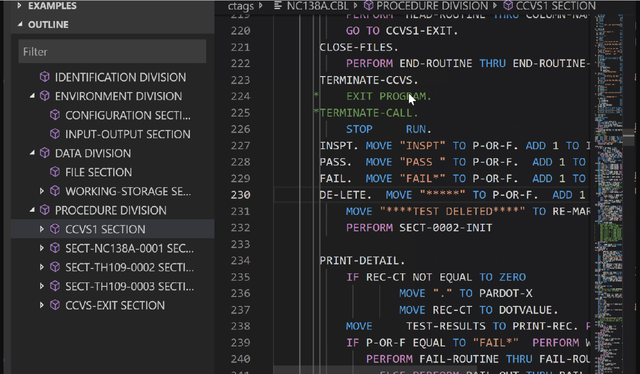Click the CCVS1 SECTION outline symbol icon
This screenshot has width=640, height=374.
pyautogui.click(x=55, y=229)
